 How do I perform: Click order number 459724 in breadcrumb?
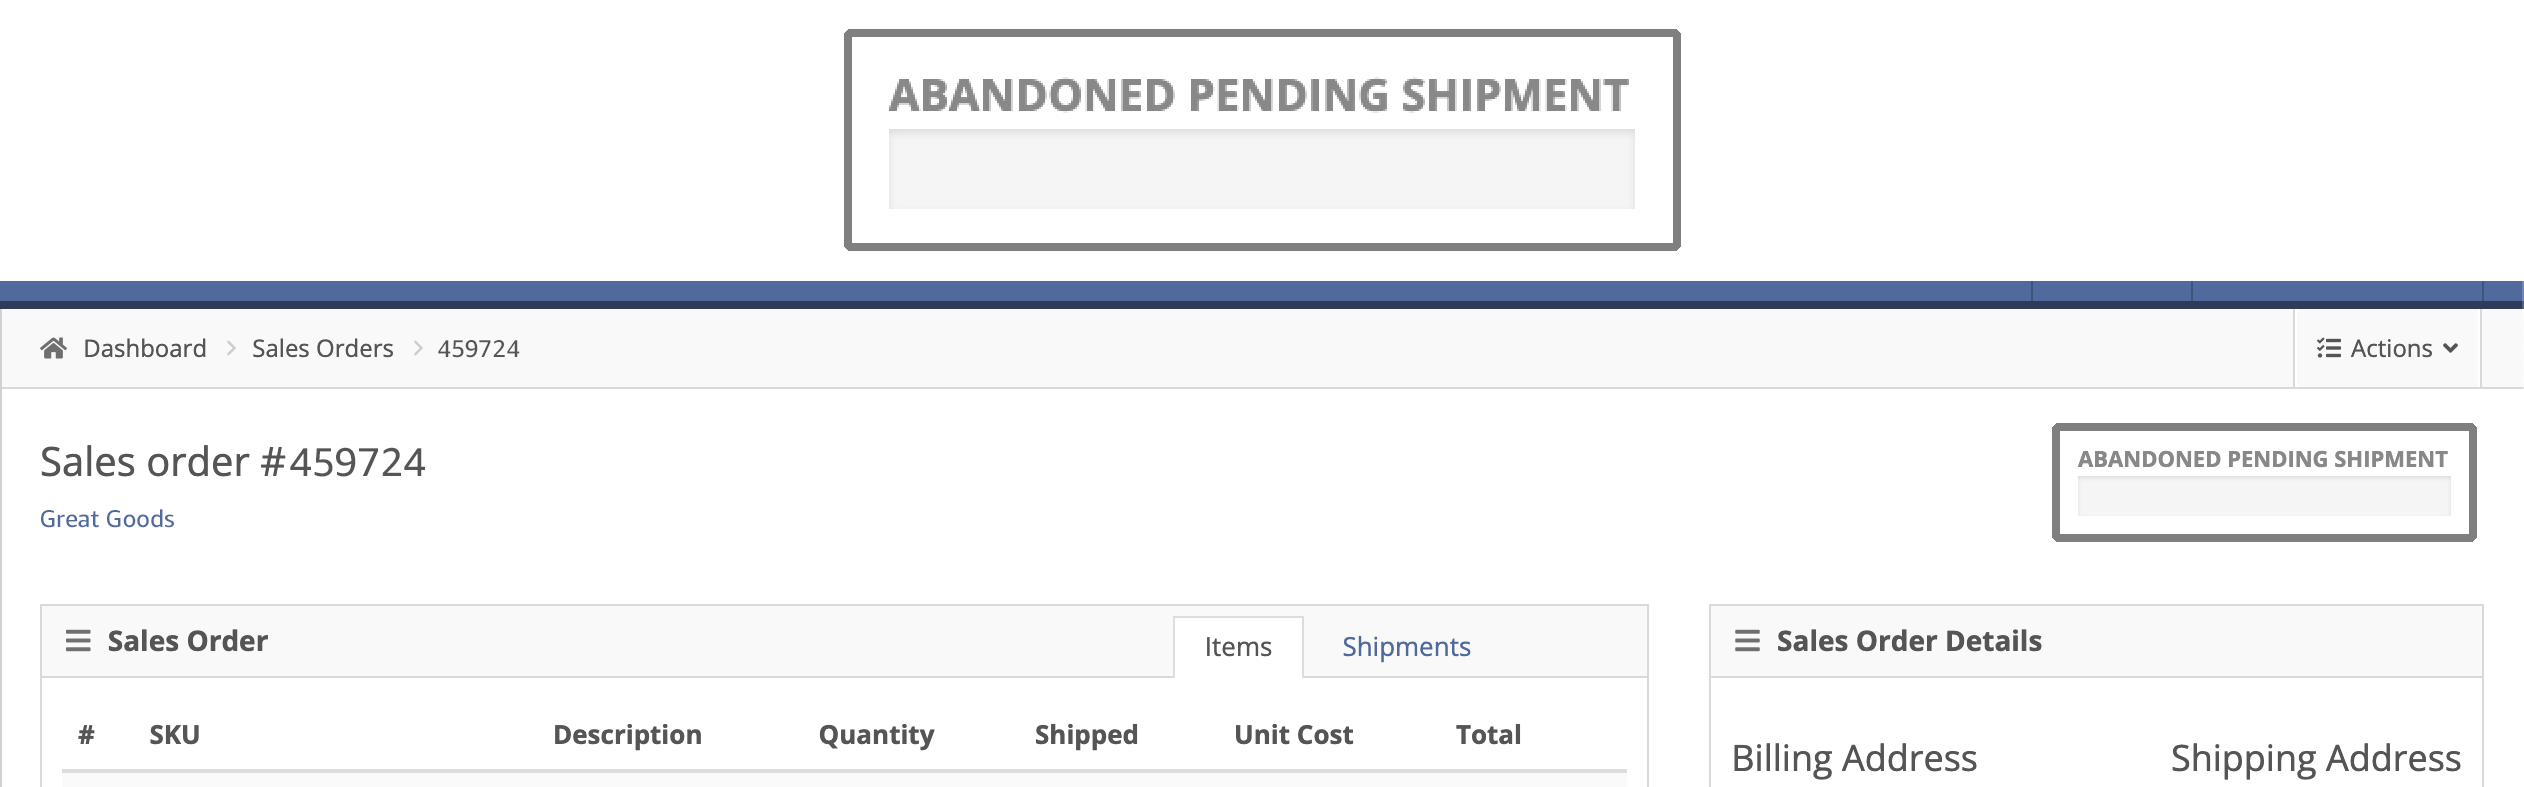(479, 348)
